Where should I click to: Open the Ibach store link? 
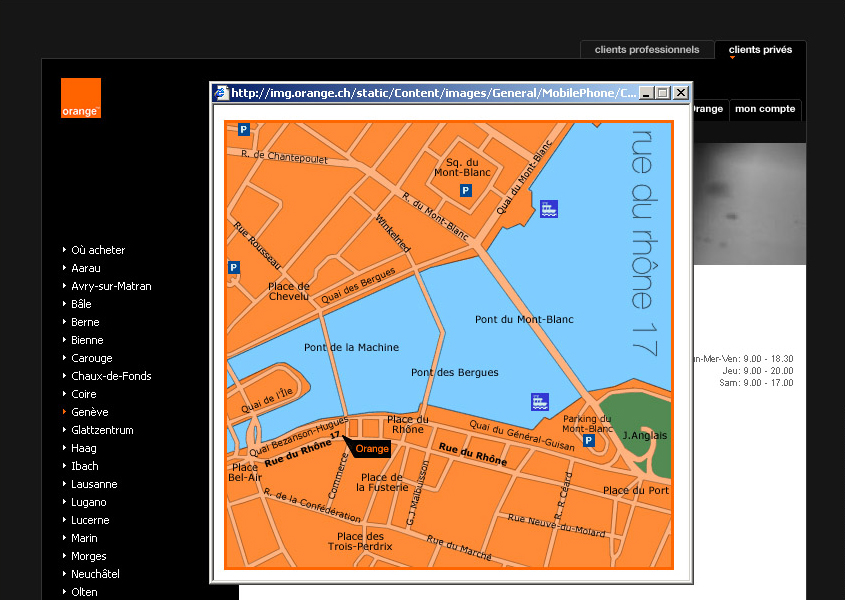(85, 466)
